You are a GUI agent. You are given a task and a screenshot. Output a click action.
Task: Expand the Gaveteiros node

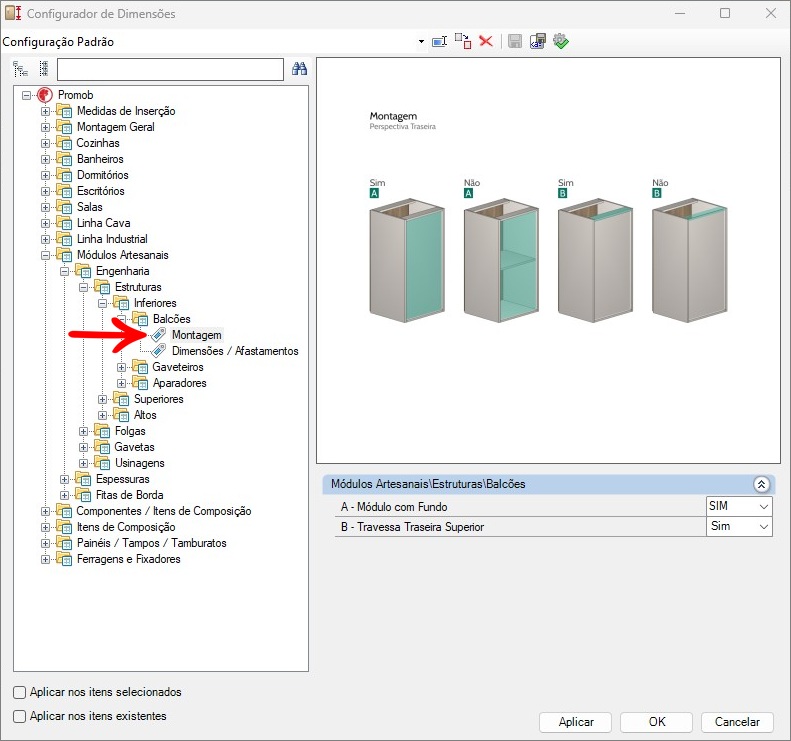pos(122,367)
